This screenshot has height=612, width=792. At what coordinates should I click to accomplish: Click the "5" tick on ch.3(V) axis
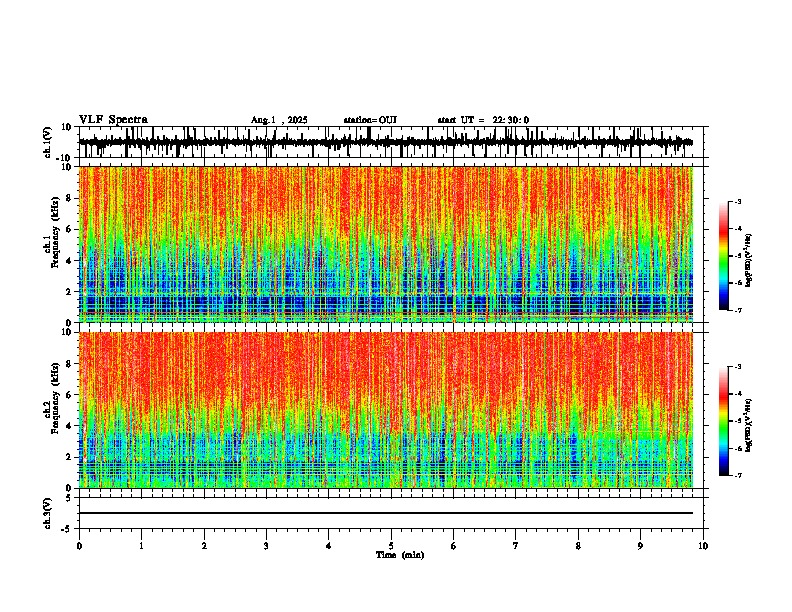pyautogui.click(x=69, y=497)
